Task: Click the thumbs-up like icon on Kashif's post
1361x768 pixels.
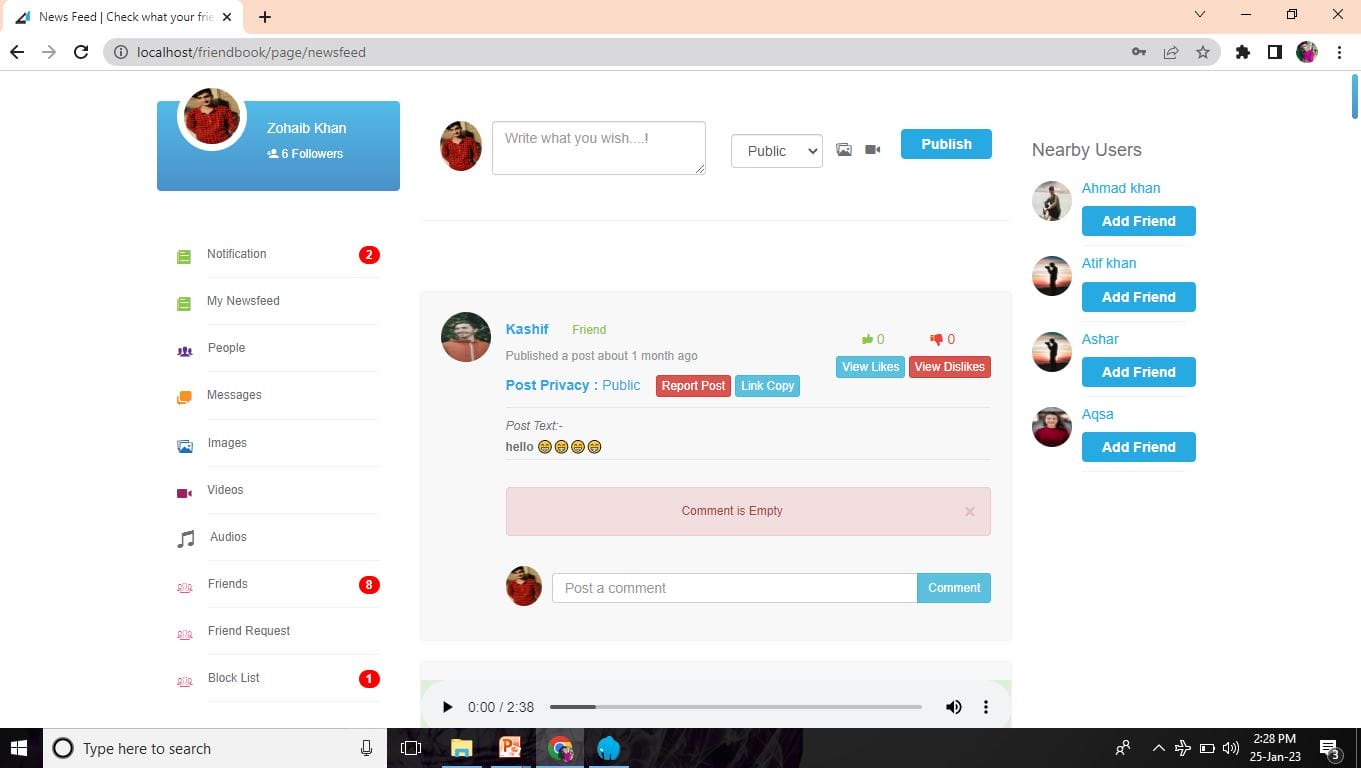Action: point(867,339)
